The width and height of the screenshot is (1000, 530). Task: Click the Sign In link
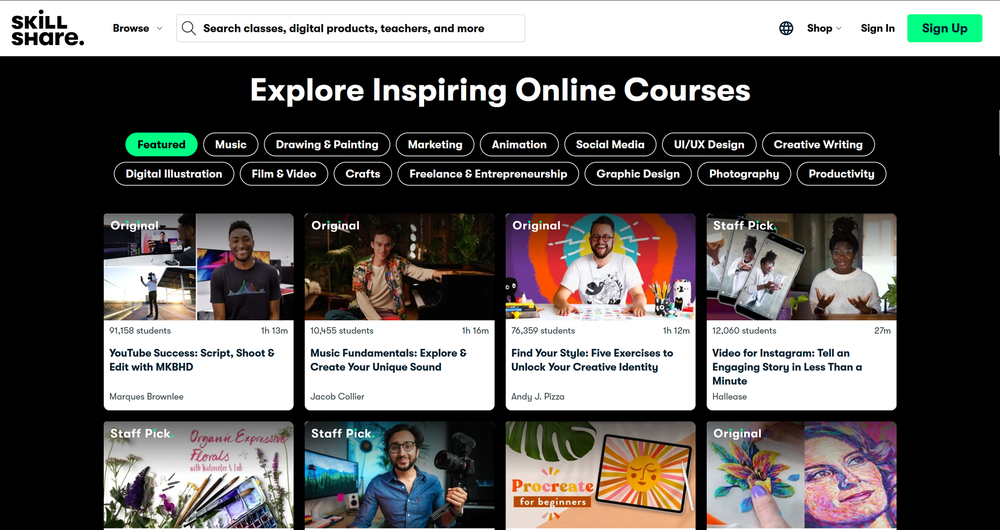coord(877,28)
